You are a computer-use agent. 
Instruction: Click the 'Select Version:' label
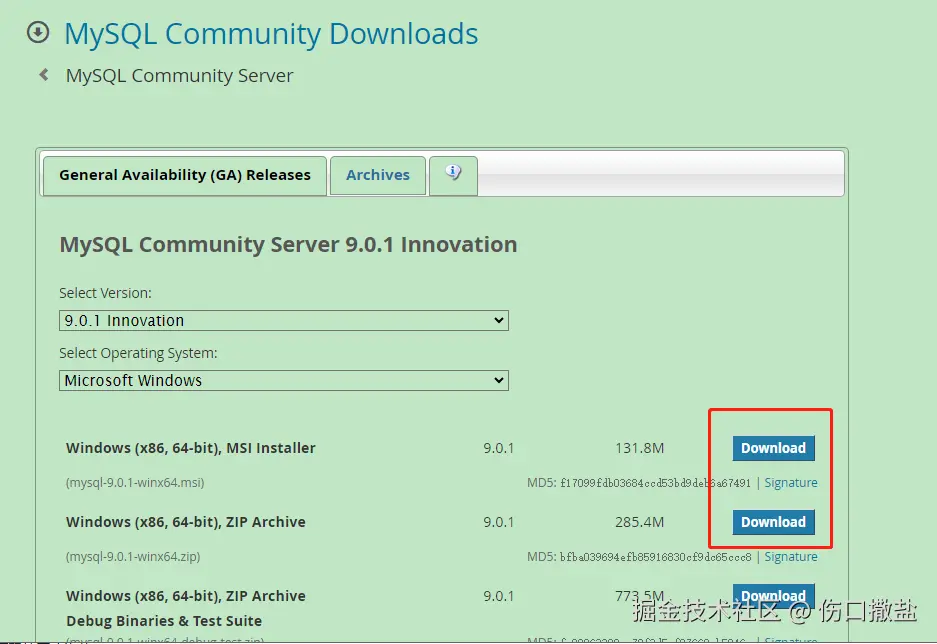tap(105, 293)
